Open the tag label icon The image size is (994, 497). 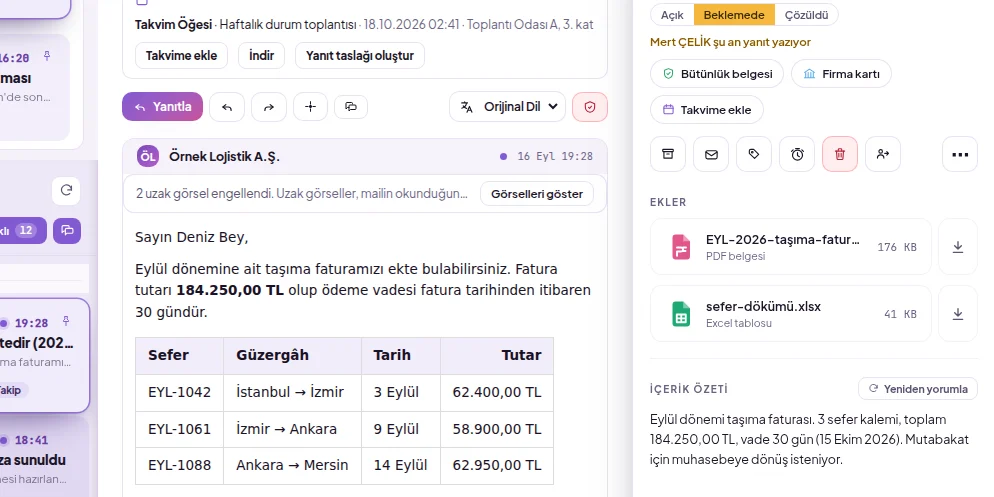(x=754, y=154)
